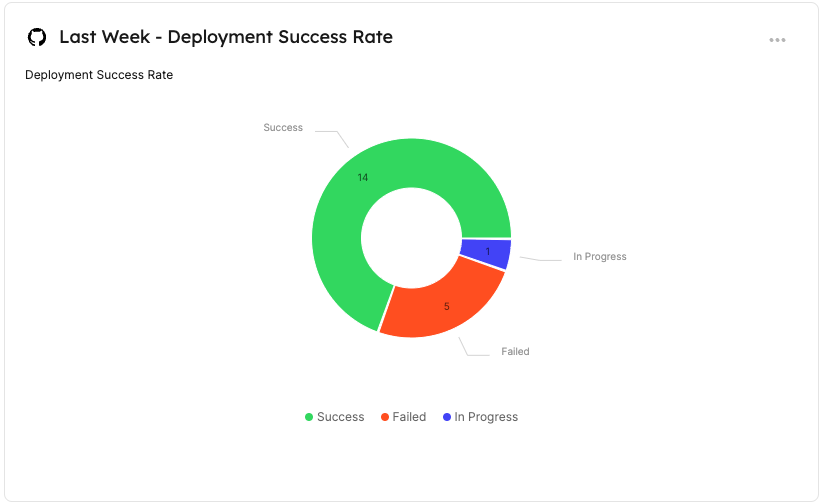This screenshot has width=819, height=504.
Task: Click the In Progress callout label beside the donut
Action: 599,257
